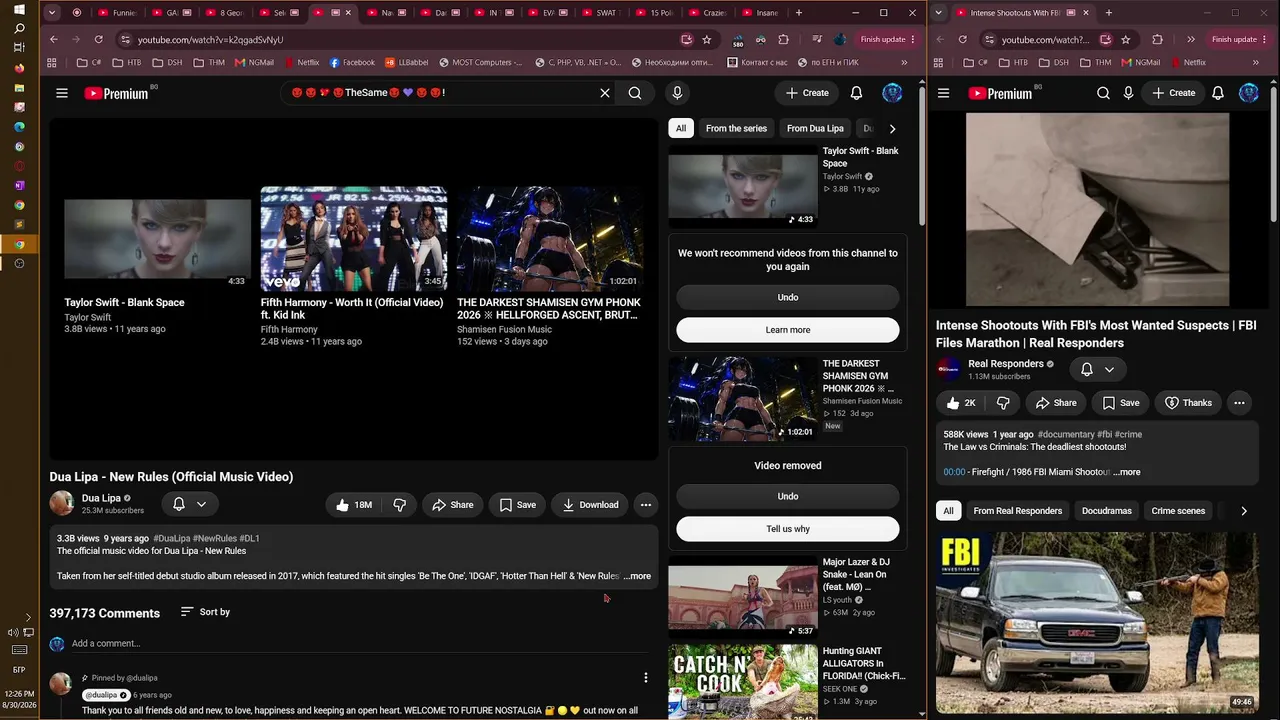
Task: Open tab search dropdown in left browser window
Action: (54, 13)
